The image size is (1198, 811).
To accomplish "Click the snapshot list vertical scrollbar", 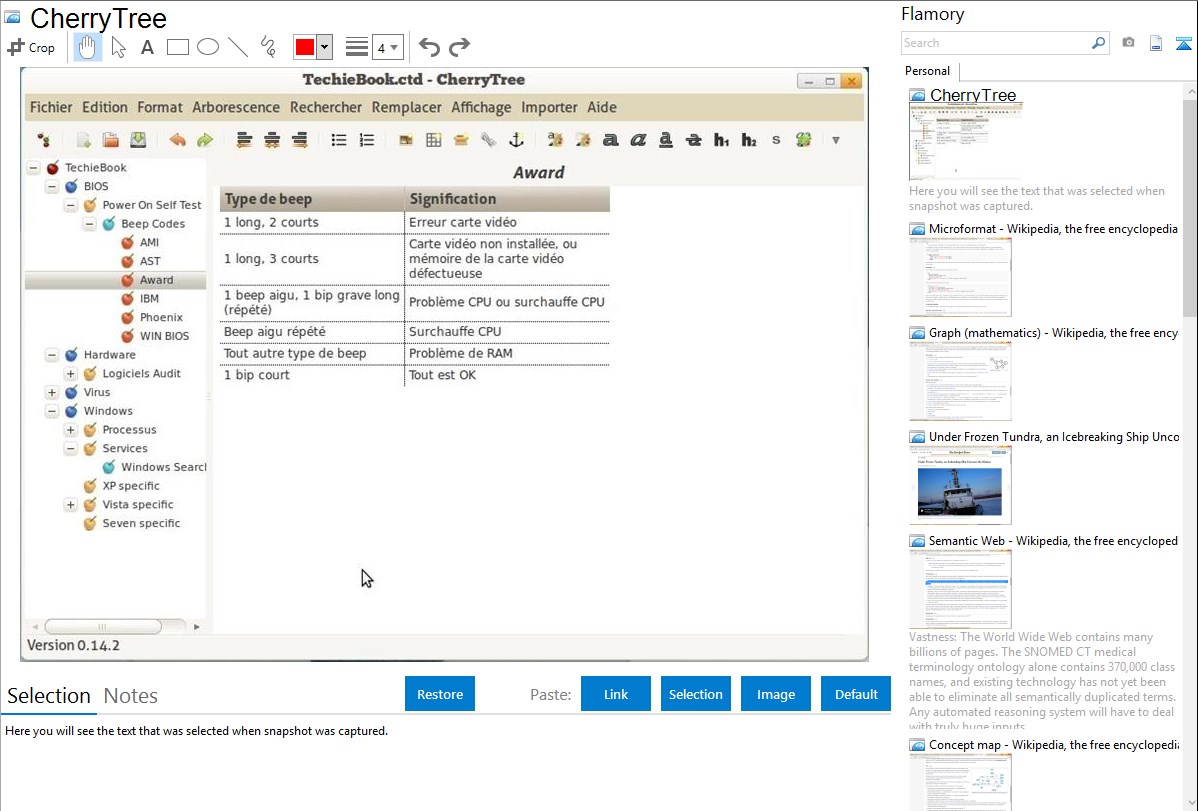I will point(1190,206).
